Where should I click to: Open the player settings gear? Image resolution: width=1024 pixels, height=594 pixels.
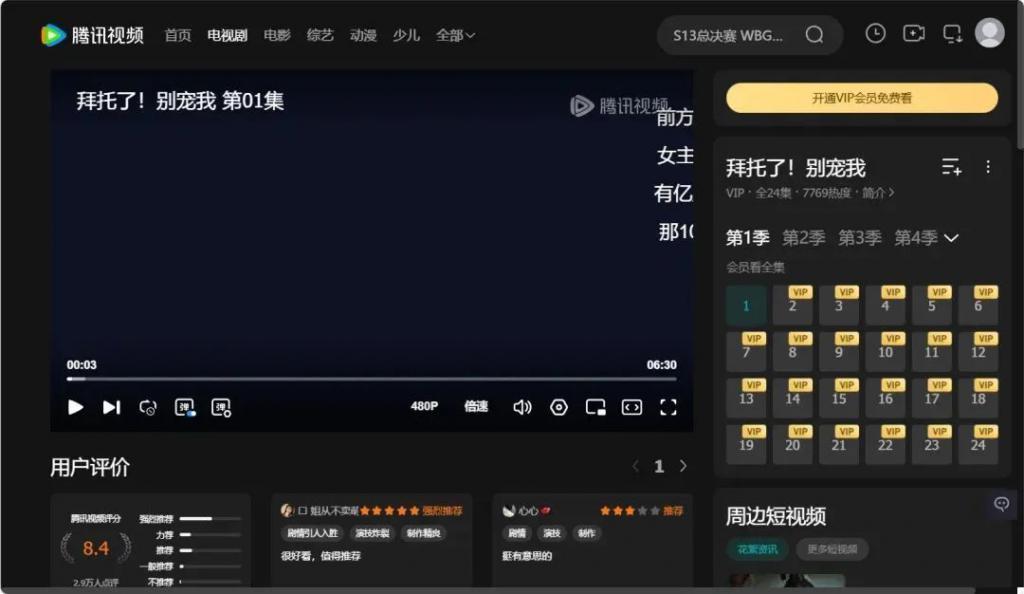tap(559, 407)
